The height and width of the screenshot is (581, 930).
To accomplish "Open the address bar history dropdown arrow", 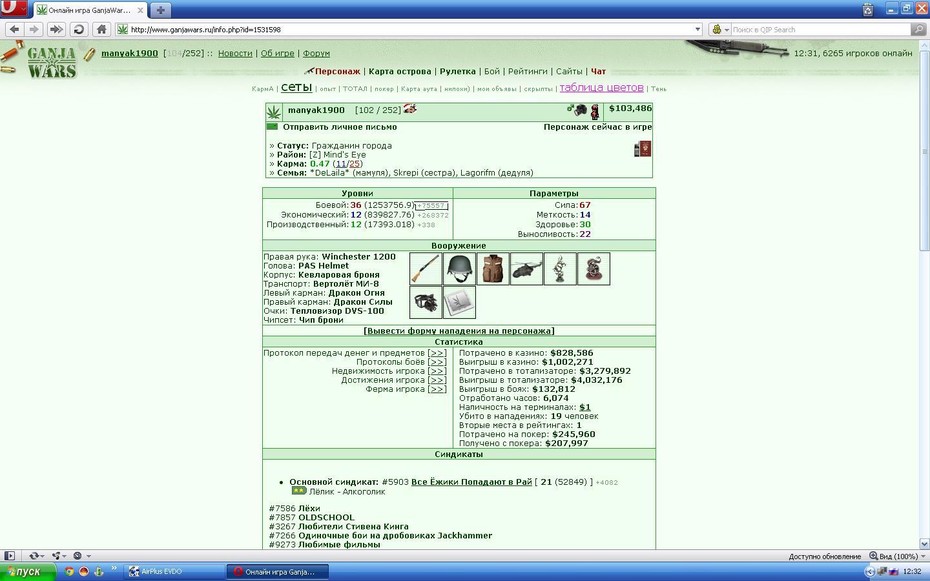I will (698, 29).
